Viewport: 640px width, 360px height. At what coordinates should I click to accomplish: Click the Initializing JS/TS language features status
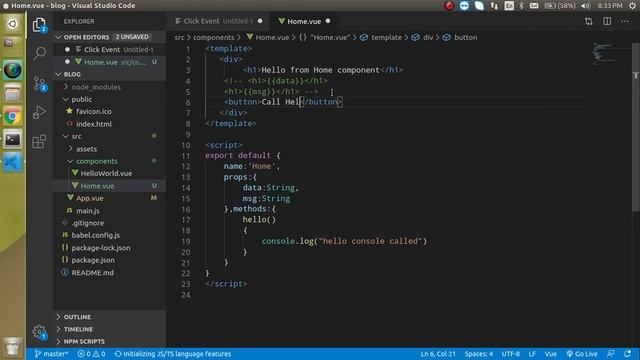pos(173,354)
